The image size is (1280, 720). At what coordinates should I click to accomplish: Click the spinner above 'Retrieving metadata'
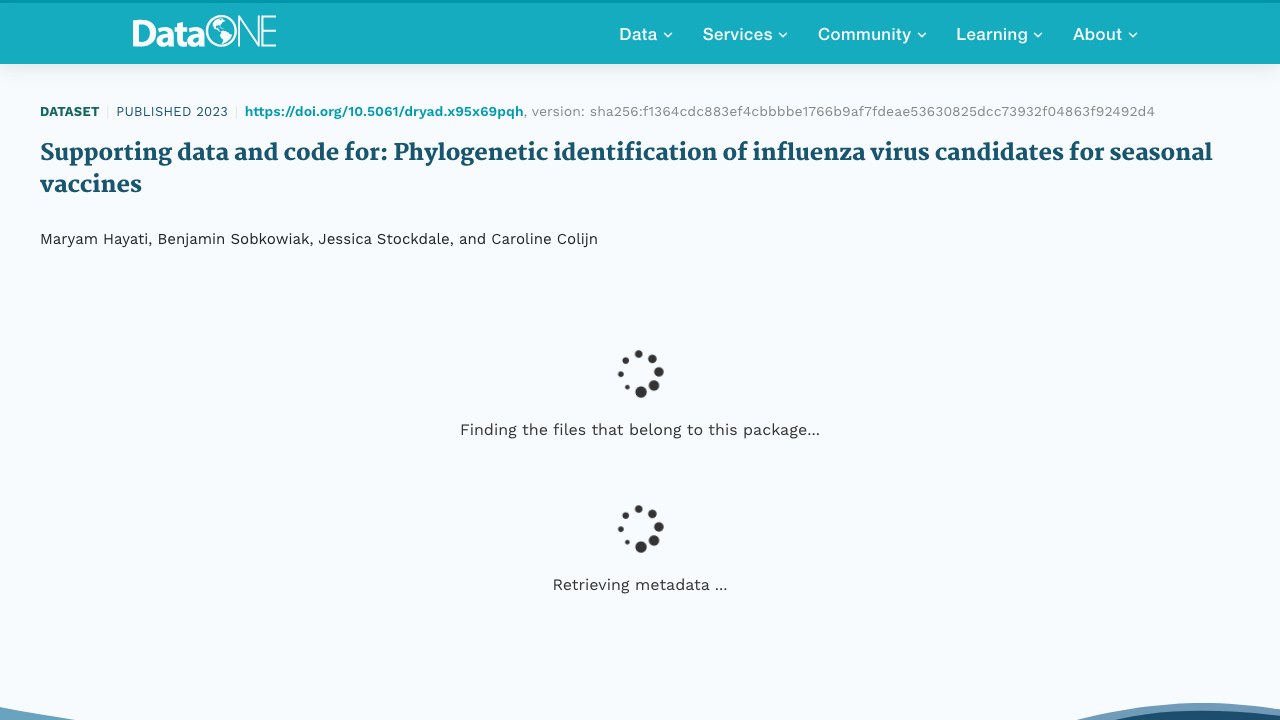(640, 529)
